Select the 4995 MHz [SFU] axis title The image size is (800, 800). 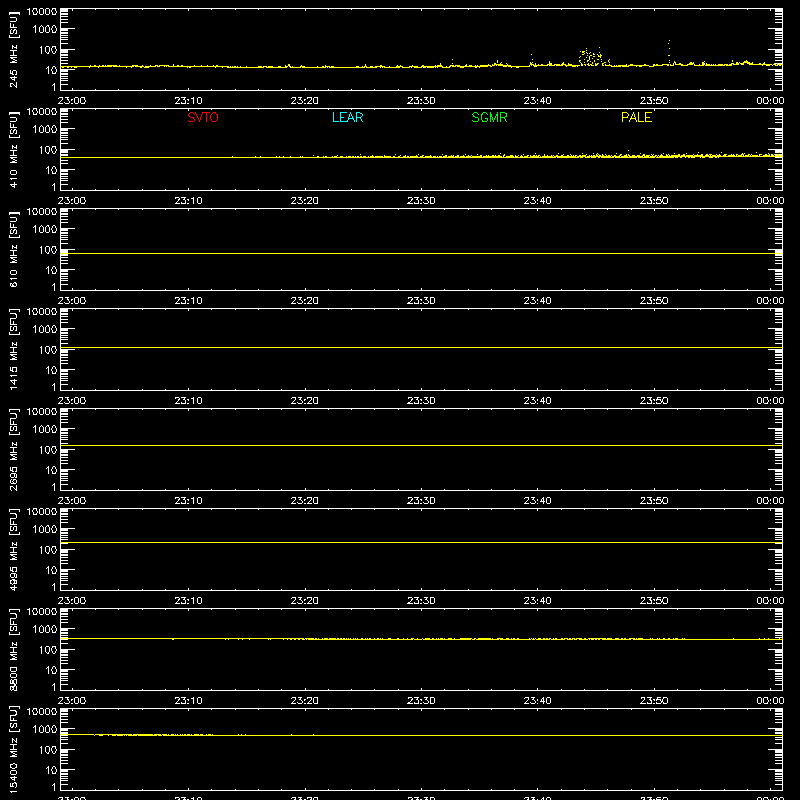(x=14, y=549)
